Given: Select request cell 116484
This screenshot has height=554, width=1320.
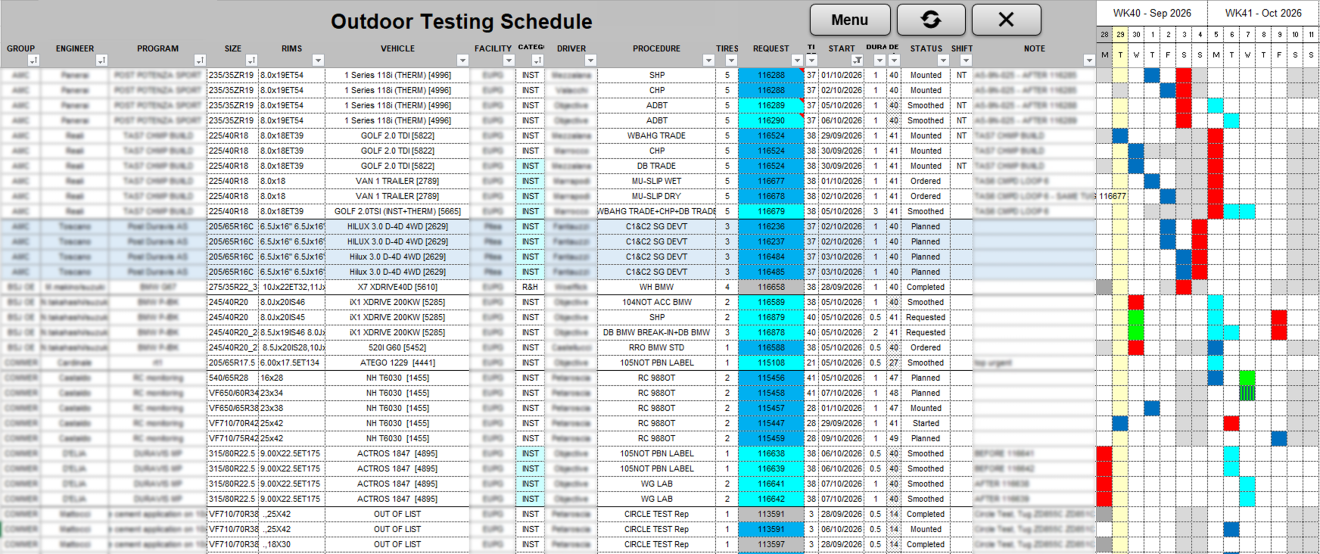Looking at the screenshot, I should (771, 256).
